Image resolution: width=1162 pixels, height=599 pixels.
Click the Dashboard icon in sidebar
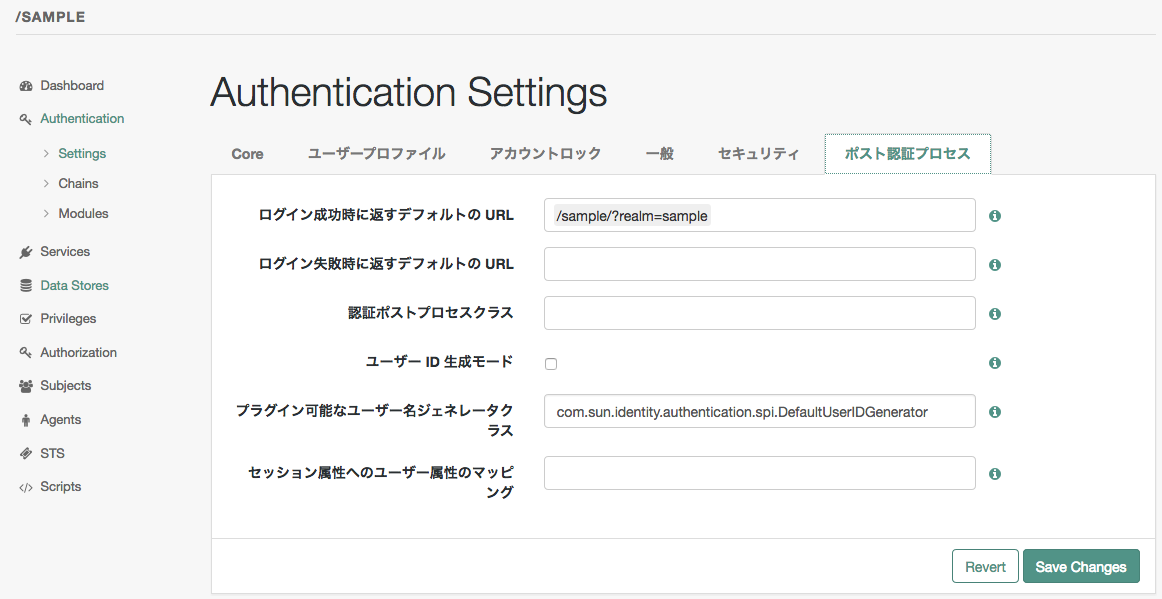tap(26, 86)
